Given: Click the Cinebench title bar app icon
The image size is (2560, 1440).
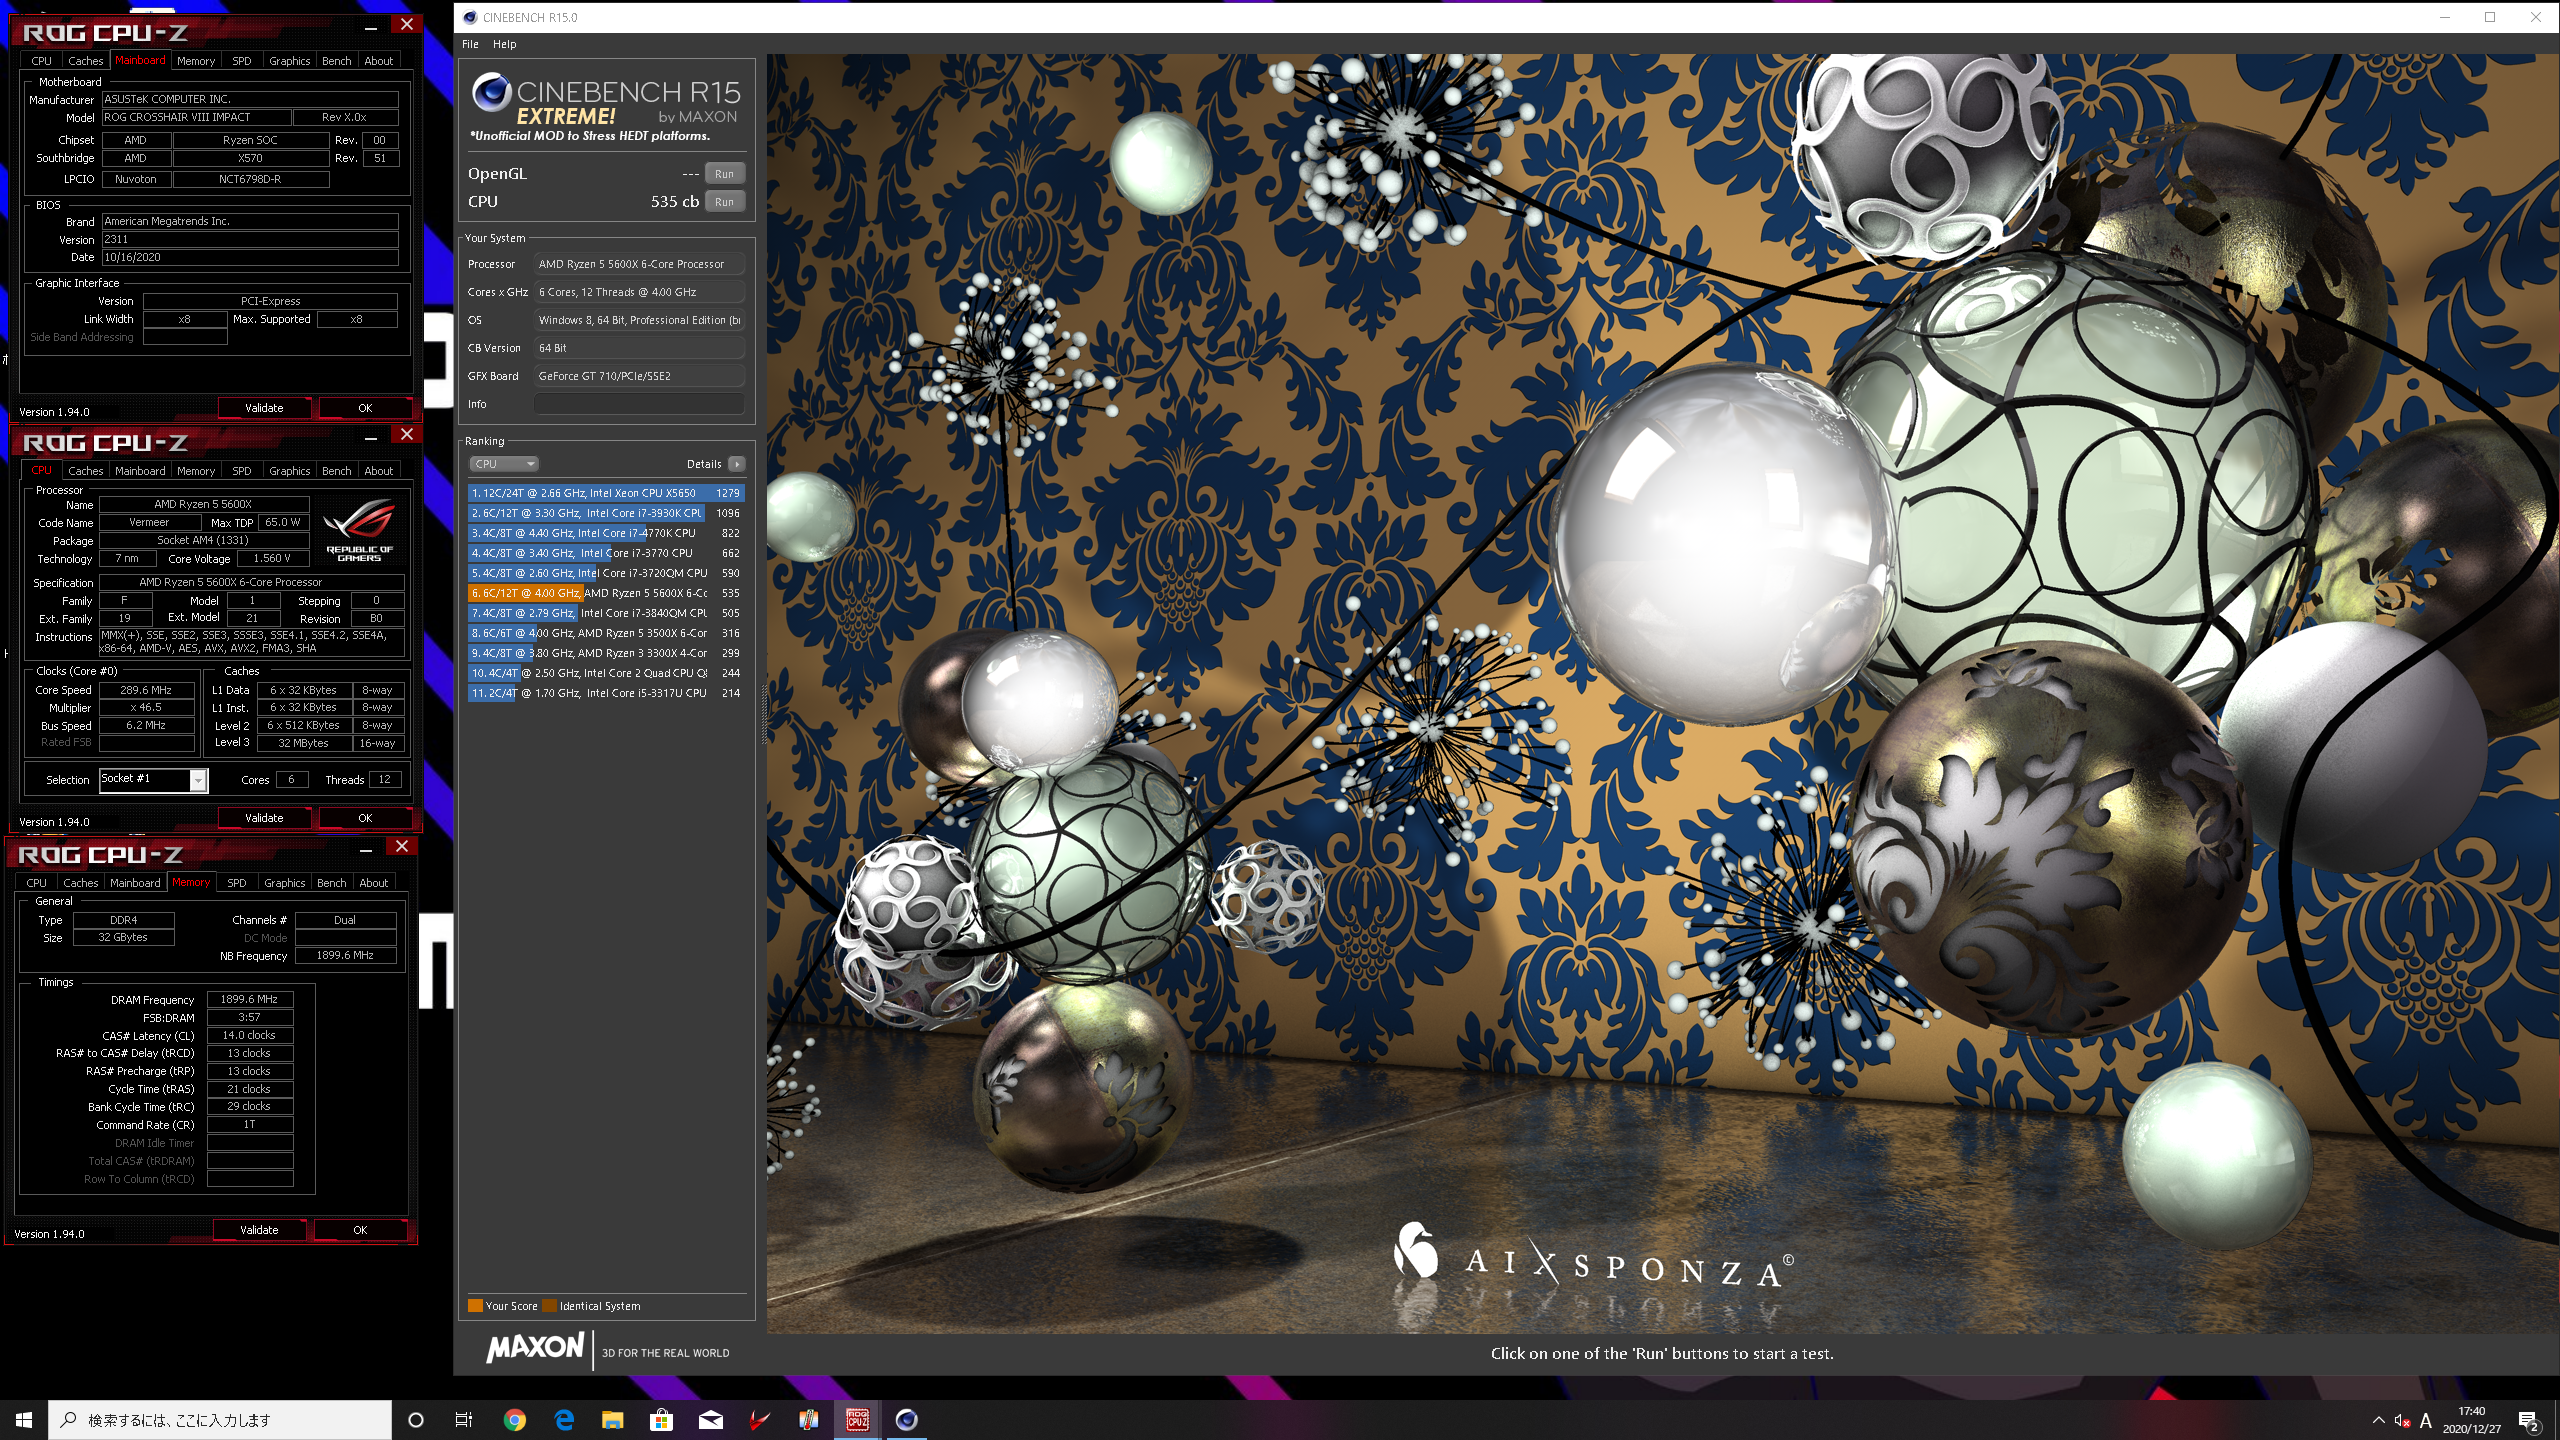Looking at the screenshot, I should 470,17.
